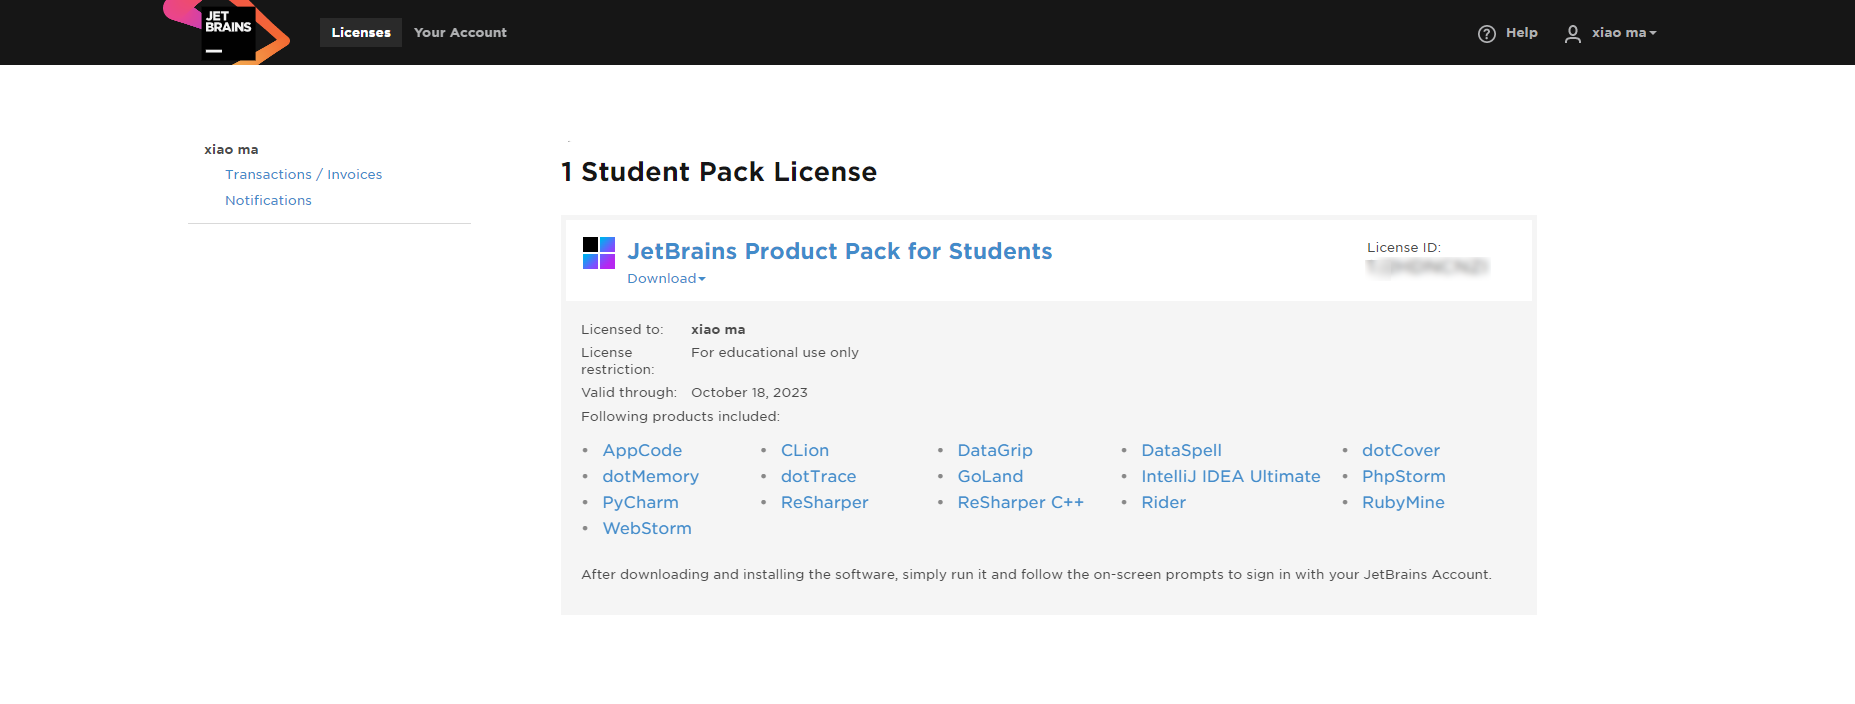The height and width of the screenshot is (704, 1855).
Task: Open Notifications in sidebar
Action: [x=268, y=200]
